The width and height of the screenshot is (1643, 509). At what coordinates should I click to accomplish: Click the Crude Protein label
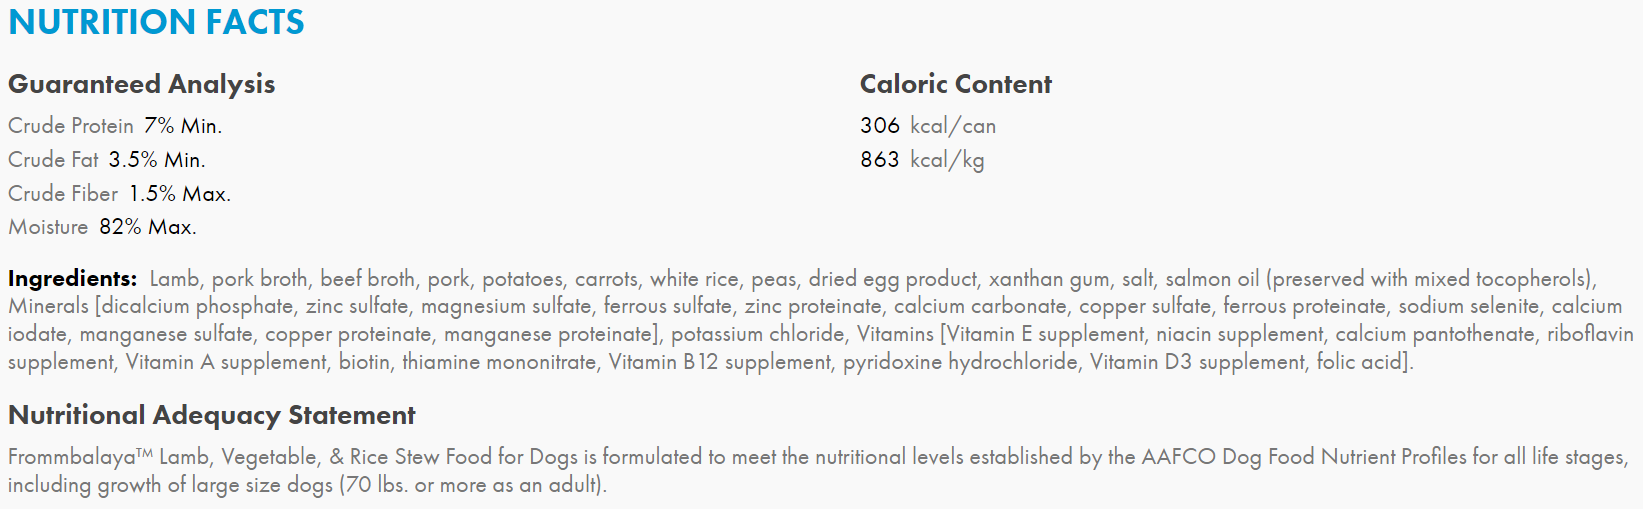coord(71,126)
